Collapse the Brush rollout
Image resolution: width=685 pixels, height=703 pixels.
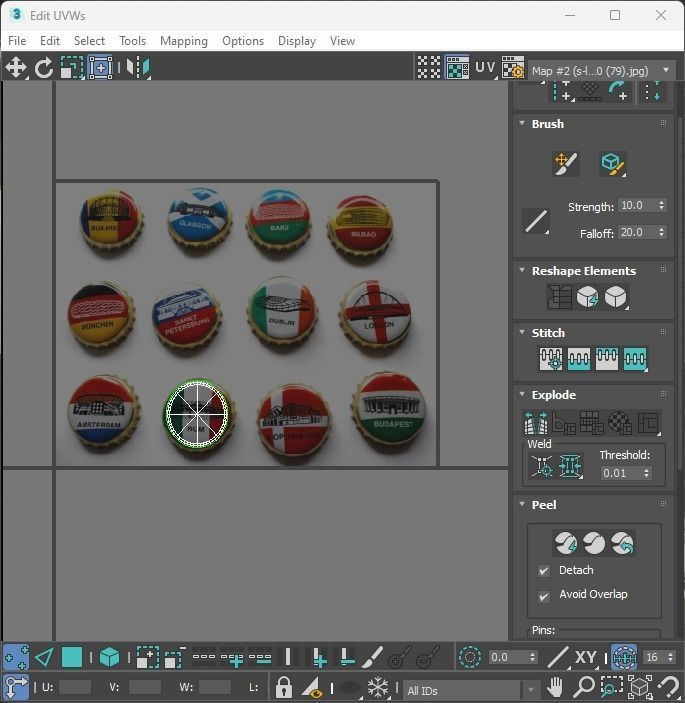coord(522,123)
